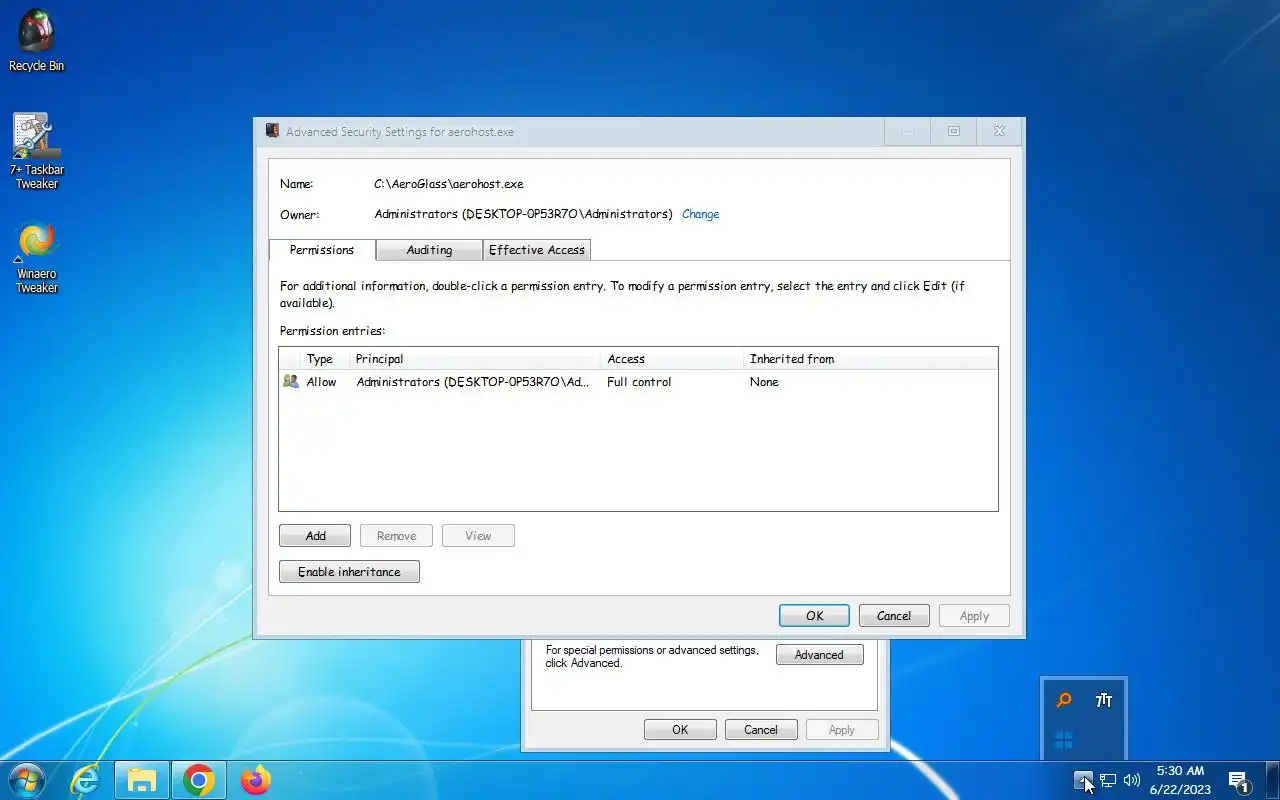The image size is (1280, 800).
Task: Launch Firefox from the taskbar
Action: click(x=256, y=780)
